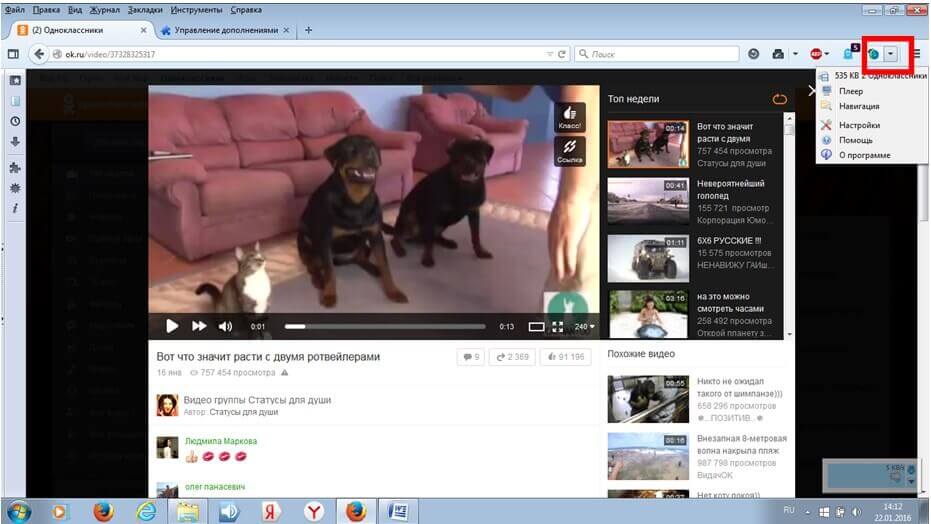
Task: Toggle fullscreen mode in video player
Action: coord(559,326)
